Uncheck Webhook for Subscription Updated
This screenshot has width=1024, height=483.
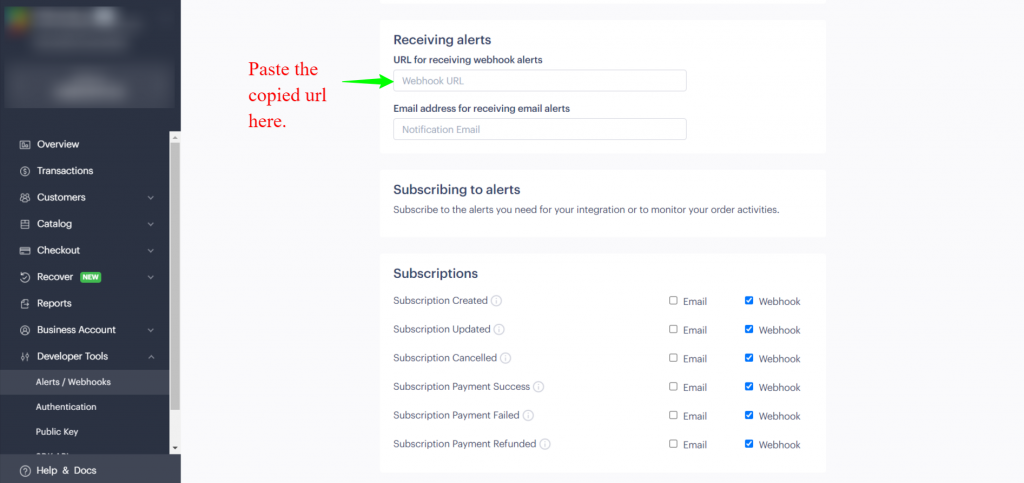tap(749, 330)
